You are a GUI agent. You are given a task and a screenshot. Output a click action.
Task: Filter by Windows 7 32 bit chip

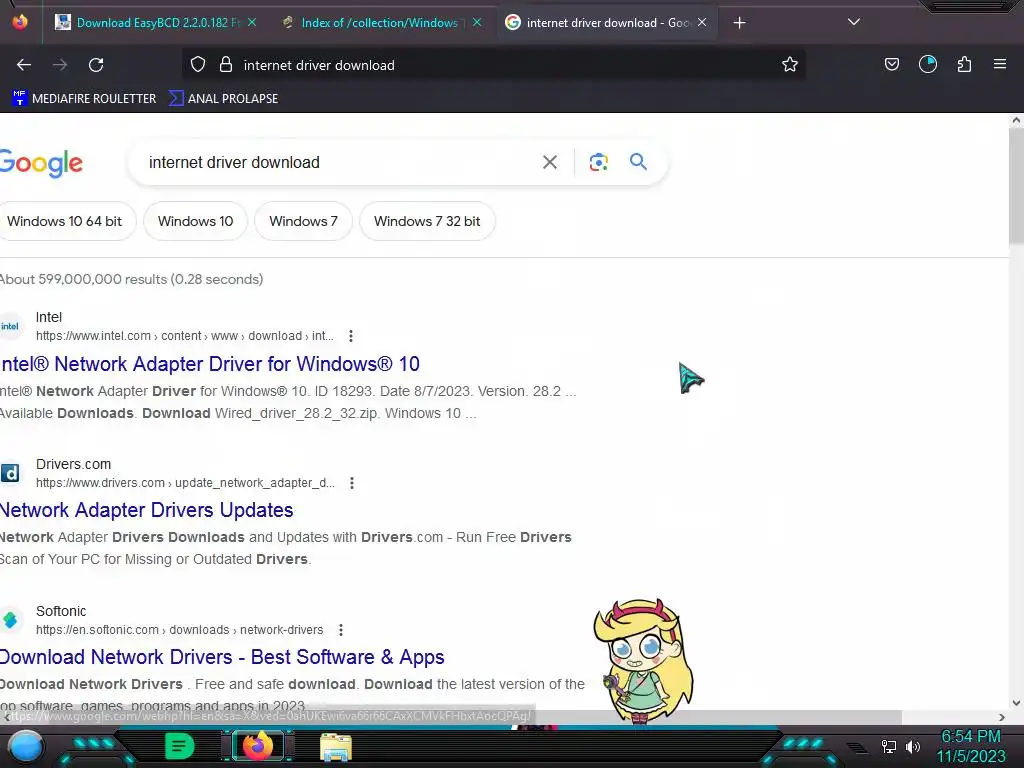click(x=427, y=221)
